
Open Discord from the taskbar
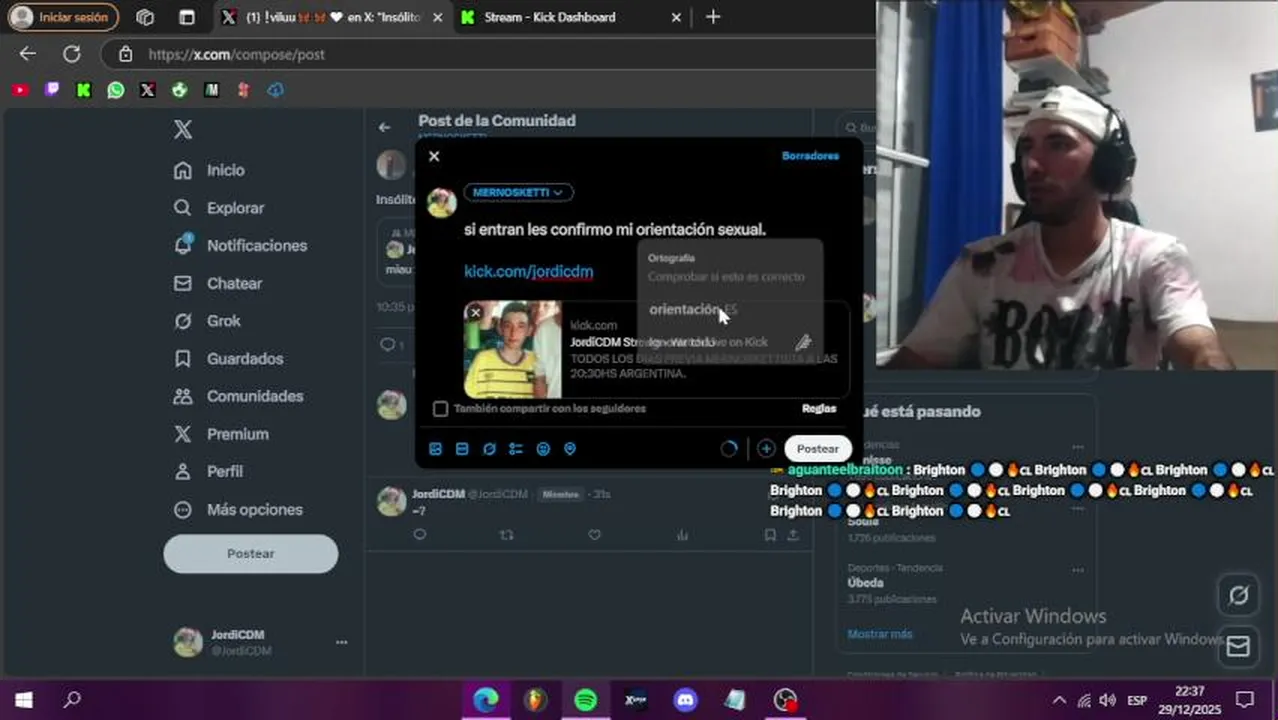coord(686,700)
